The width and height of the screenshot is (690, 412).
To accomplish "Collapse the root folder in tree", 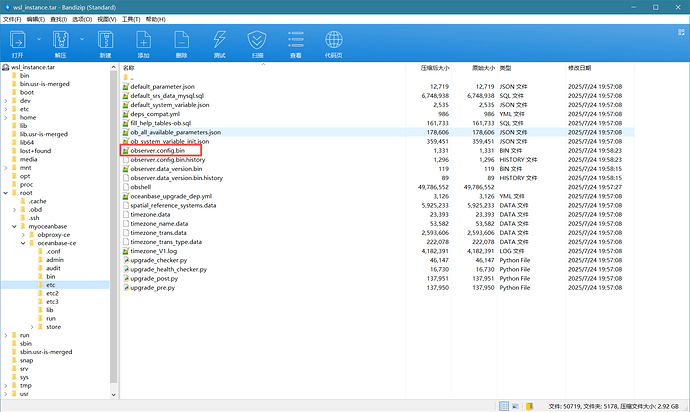I will [x=6, y=193].
